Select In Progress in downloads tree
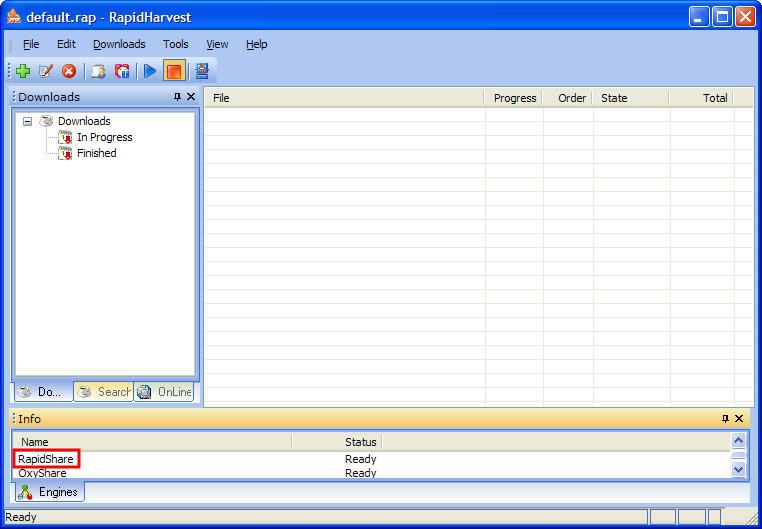The image size is (762, 529). [x=104, y=137]
